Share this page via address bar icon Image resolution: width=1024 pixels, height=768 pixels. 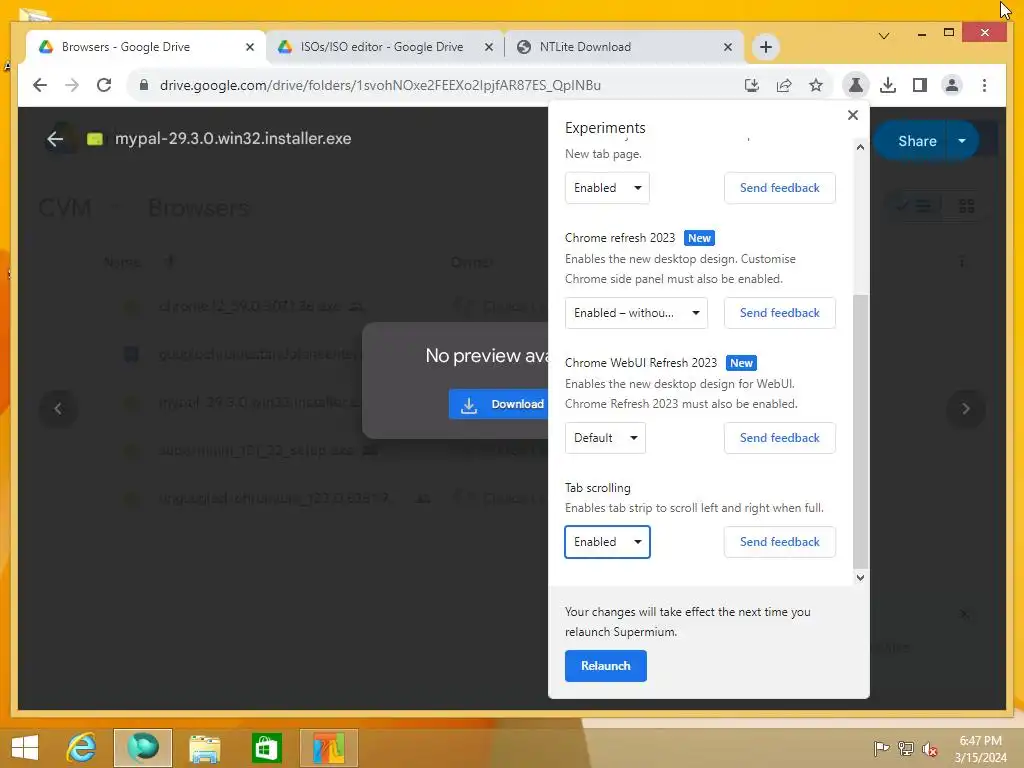pyautogui.click(x=784, y=85)
